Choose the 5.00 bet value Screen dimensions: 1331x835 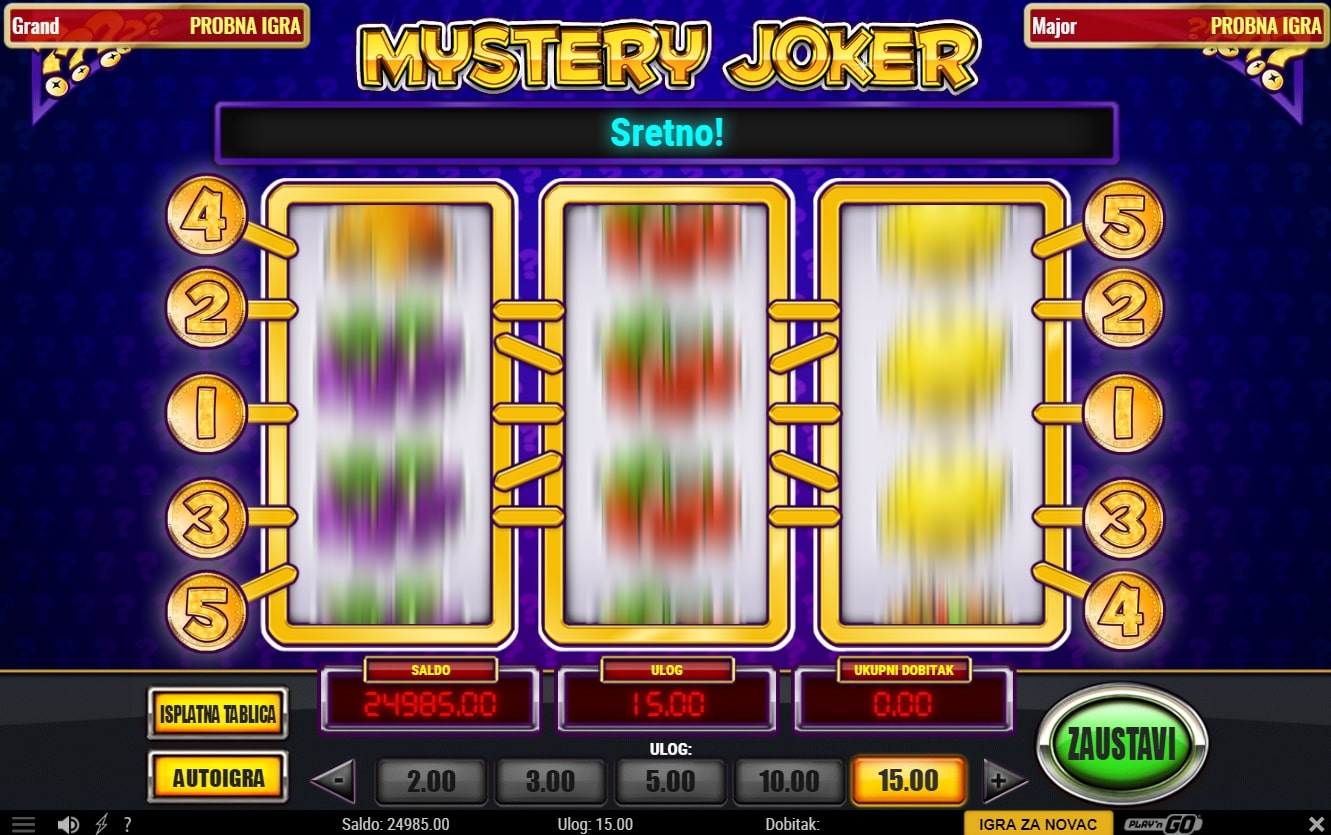point(670,780)
